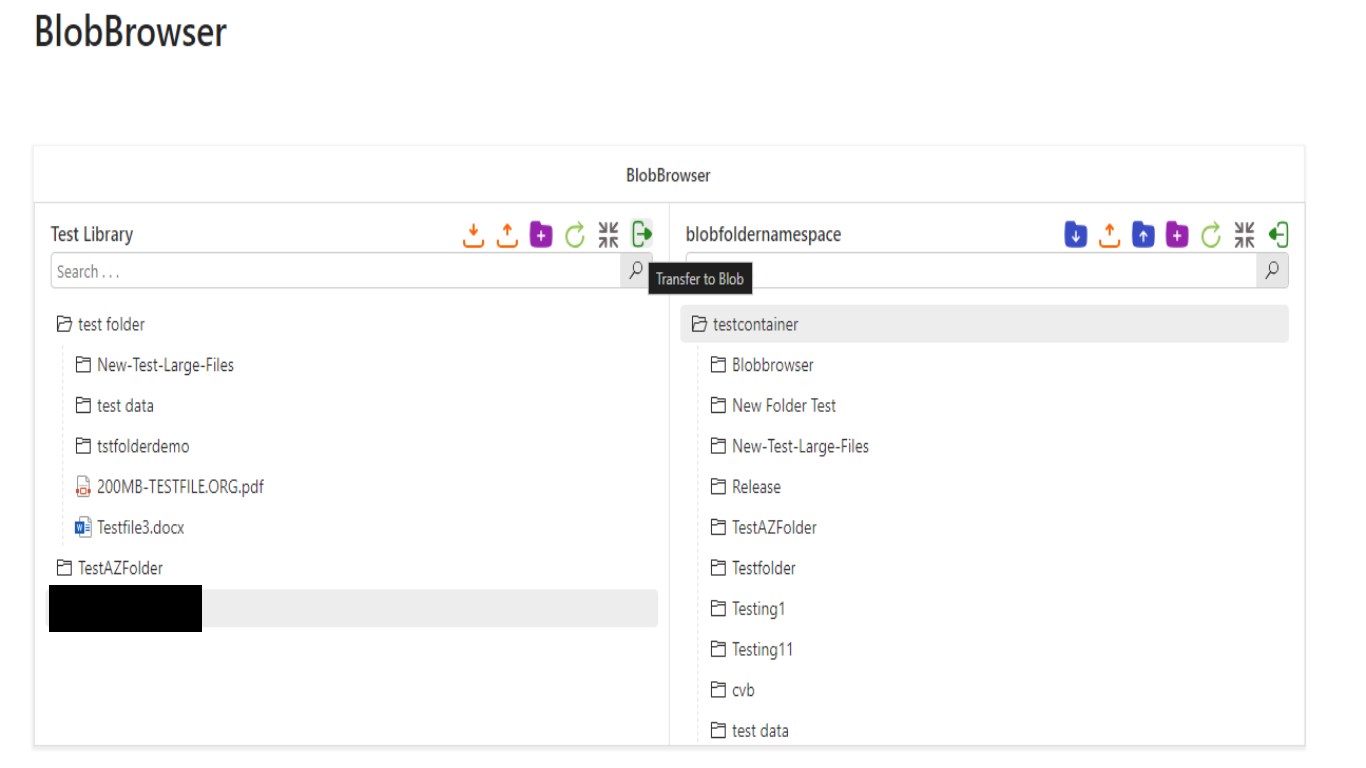The image size is (1366, 768).
Task: Collapse the 'test folder' tree node
Action: pyautogui.click(x=65, y=325)
